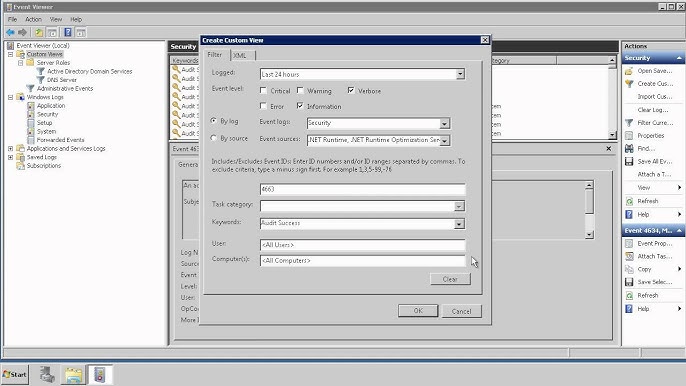
Task: Check the Critical event level checkbox
Action: point(263,91)
